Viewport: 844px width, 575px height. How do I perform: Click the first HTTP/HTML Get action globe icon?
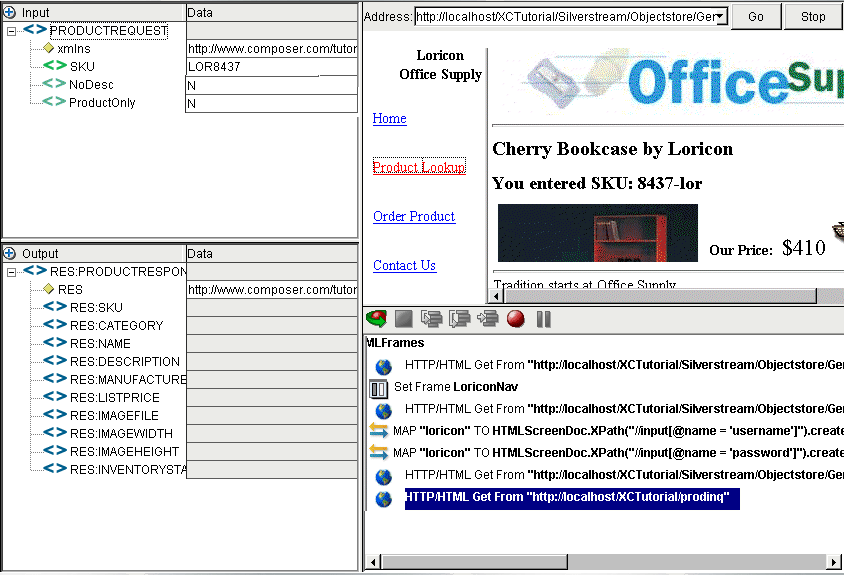pos(384,367)
